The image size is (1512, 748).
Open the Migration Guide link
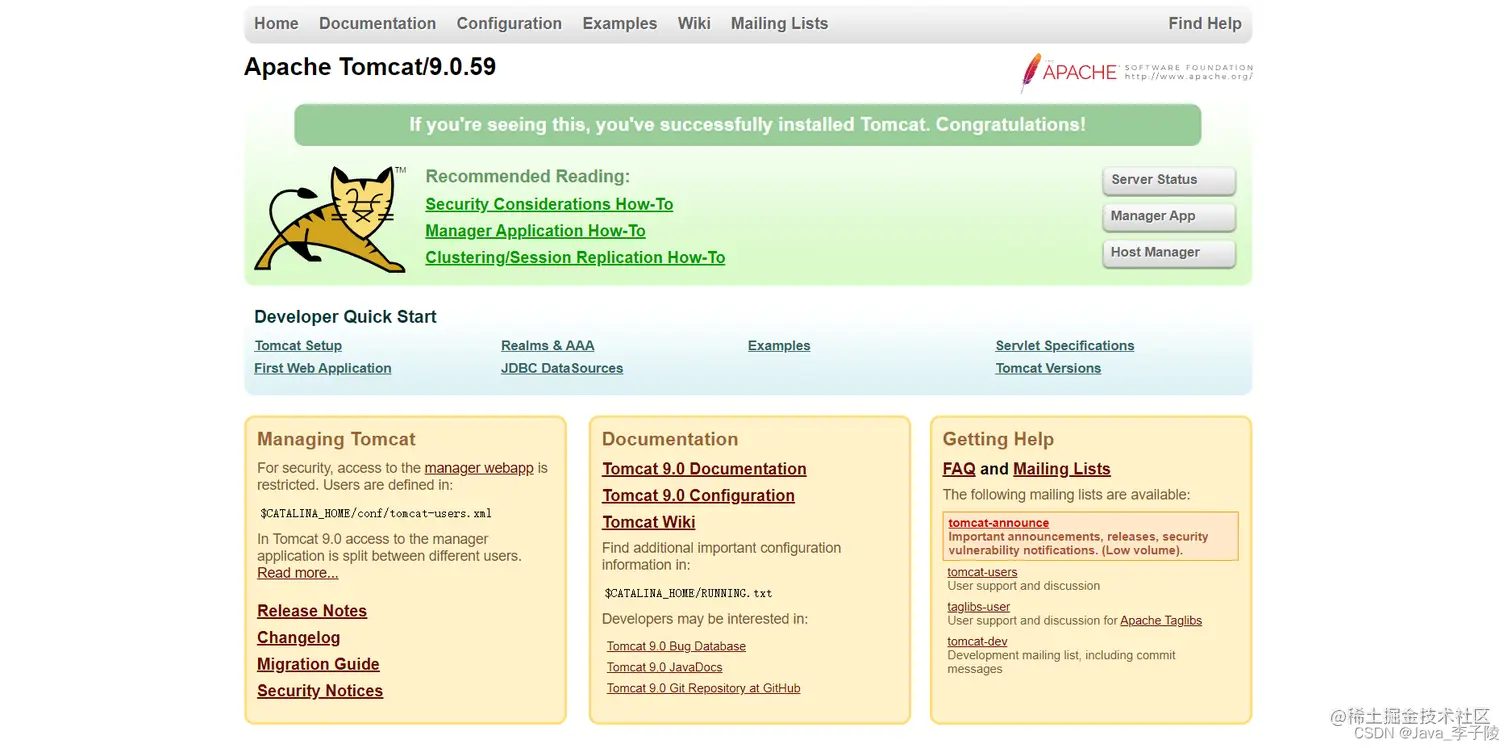[x=318, y=664]
